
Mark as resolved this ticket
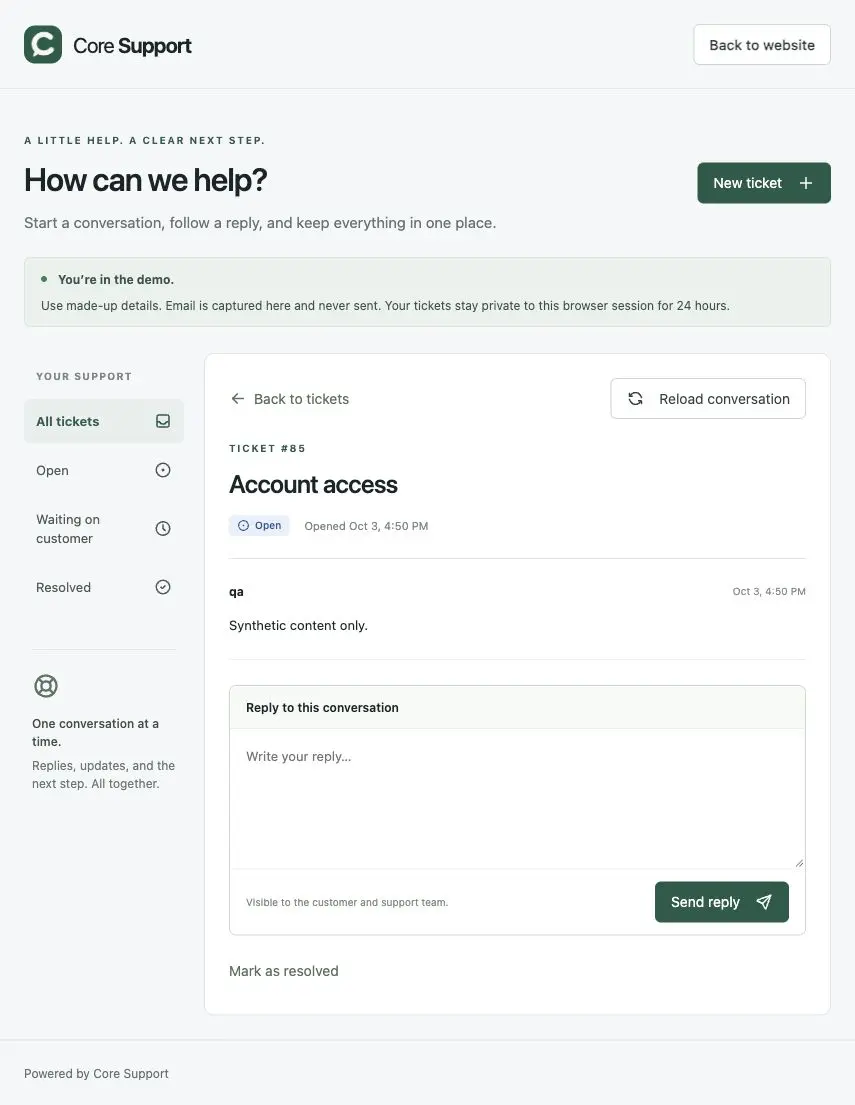(283, 971)
